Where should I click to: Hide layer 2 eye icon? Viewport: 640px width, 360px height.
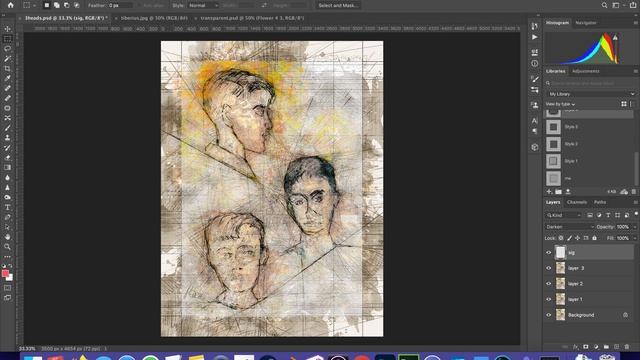pos(549,284)
